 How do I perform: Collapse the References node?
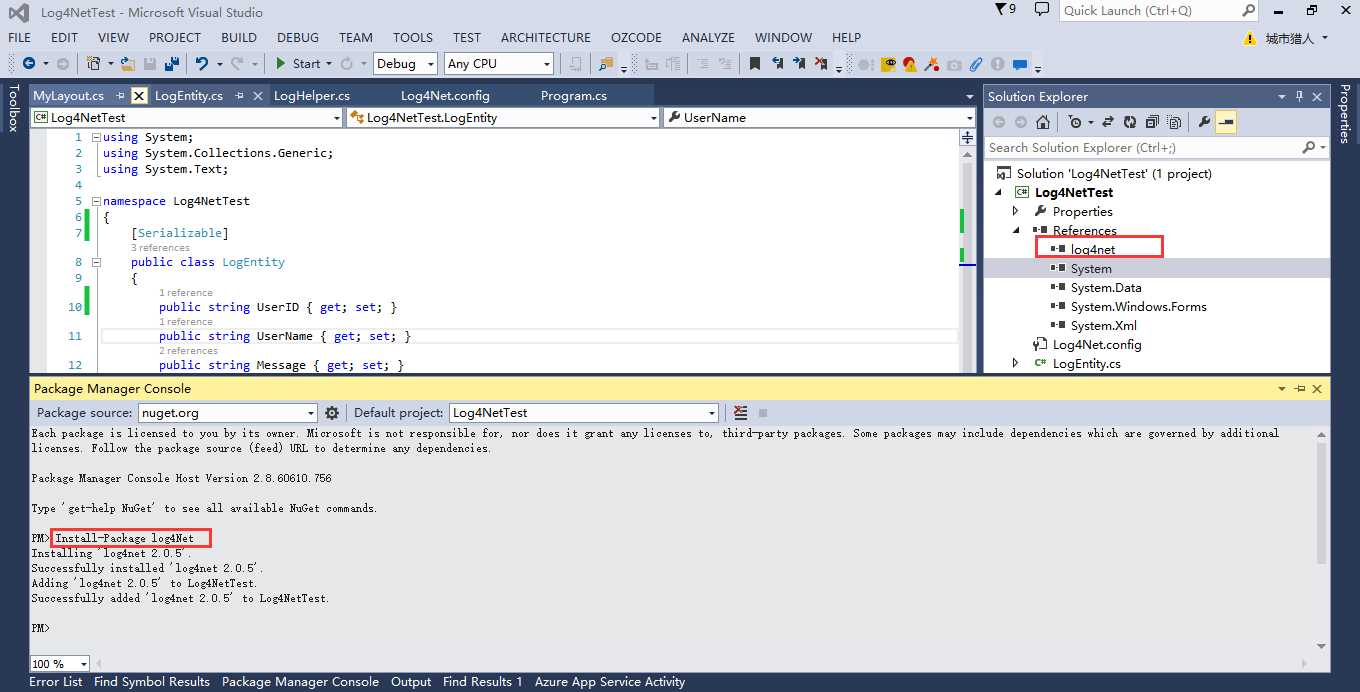[1016, 230]
